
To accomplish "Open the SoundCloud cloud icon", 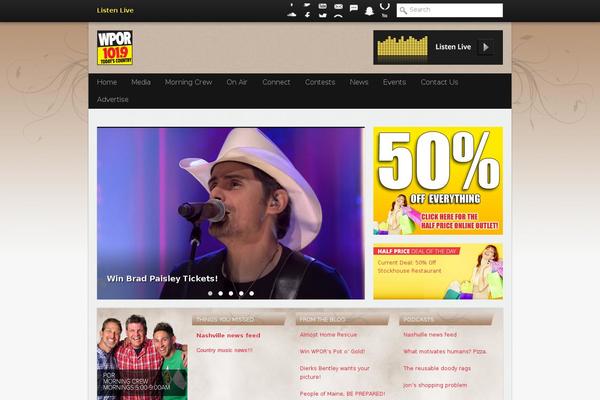I will pos(292,14).
